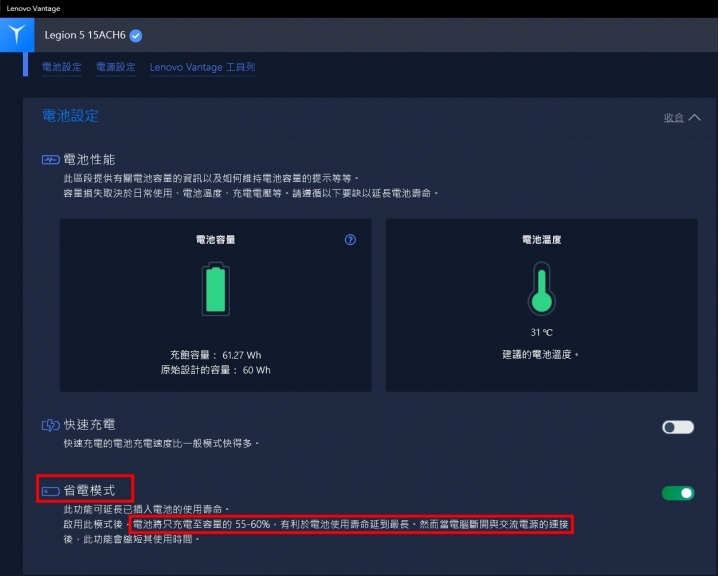Click the verified checkmark beside Legion 5 15ACH6

(136, 35)
